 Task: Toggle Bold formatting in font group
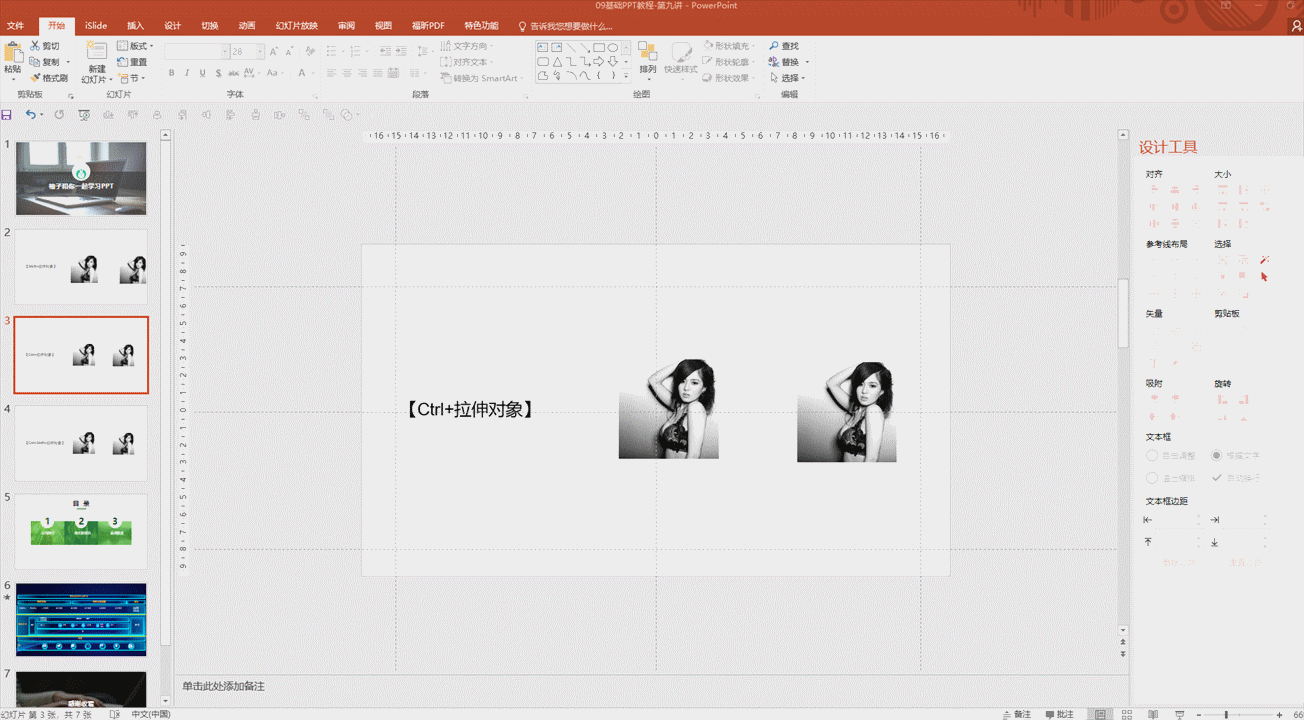pos(171,73)
